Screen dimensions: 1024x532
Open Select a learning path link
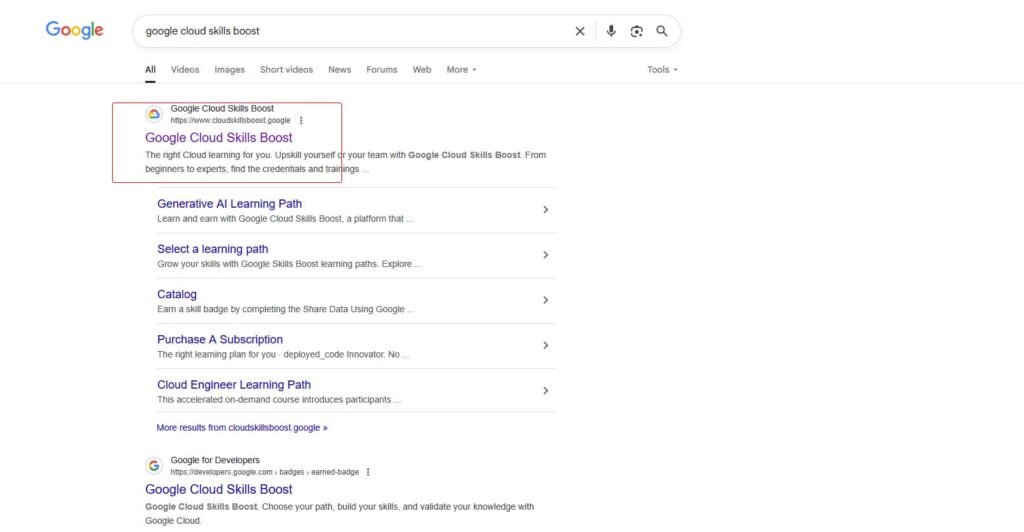(212, 249)
